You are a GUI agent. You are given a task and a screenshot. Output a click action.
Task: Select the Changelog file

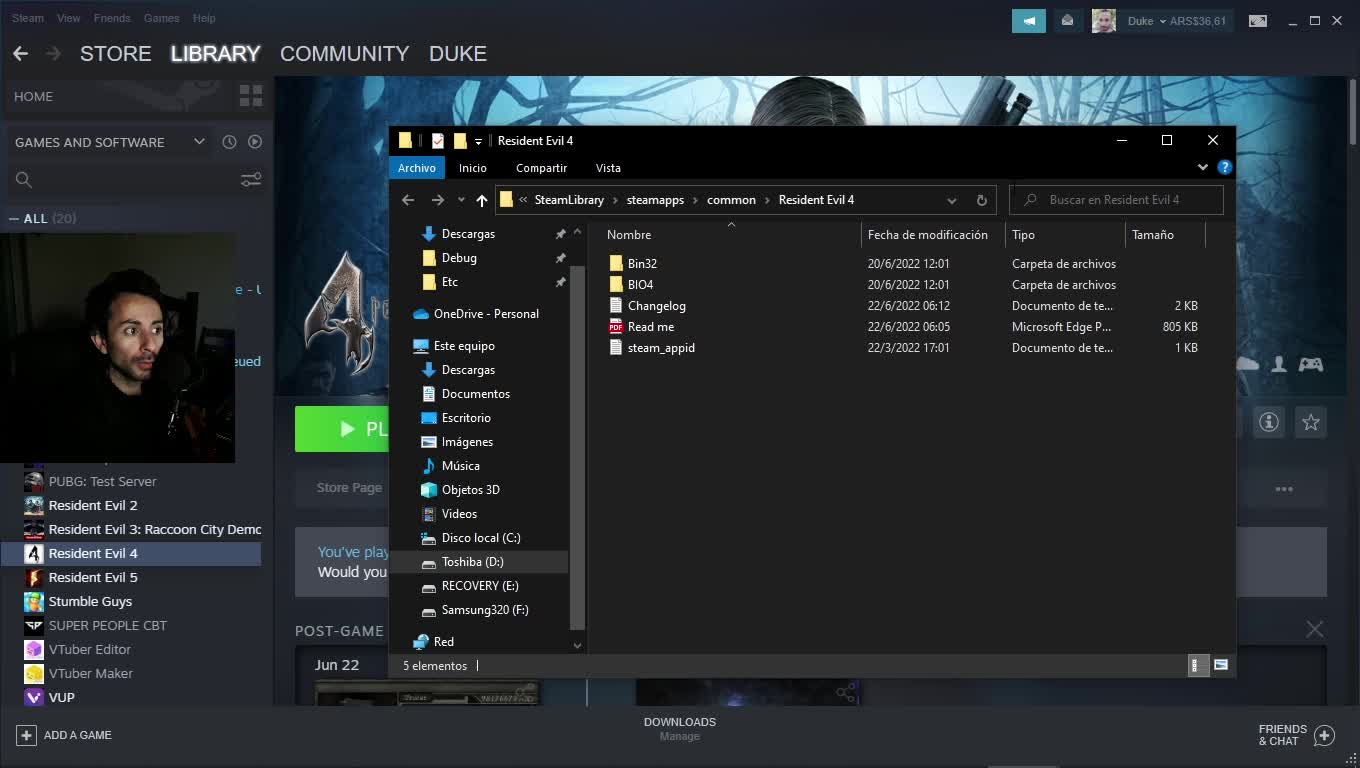(x=656, y=306)
